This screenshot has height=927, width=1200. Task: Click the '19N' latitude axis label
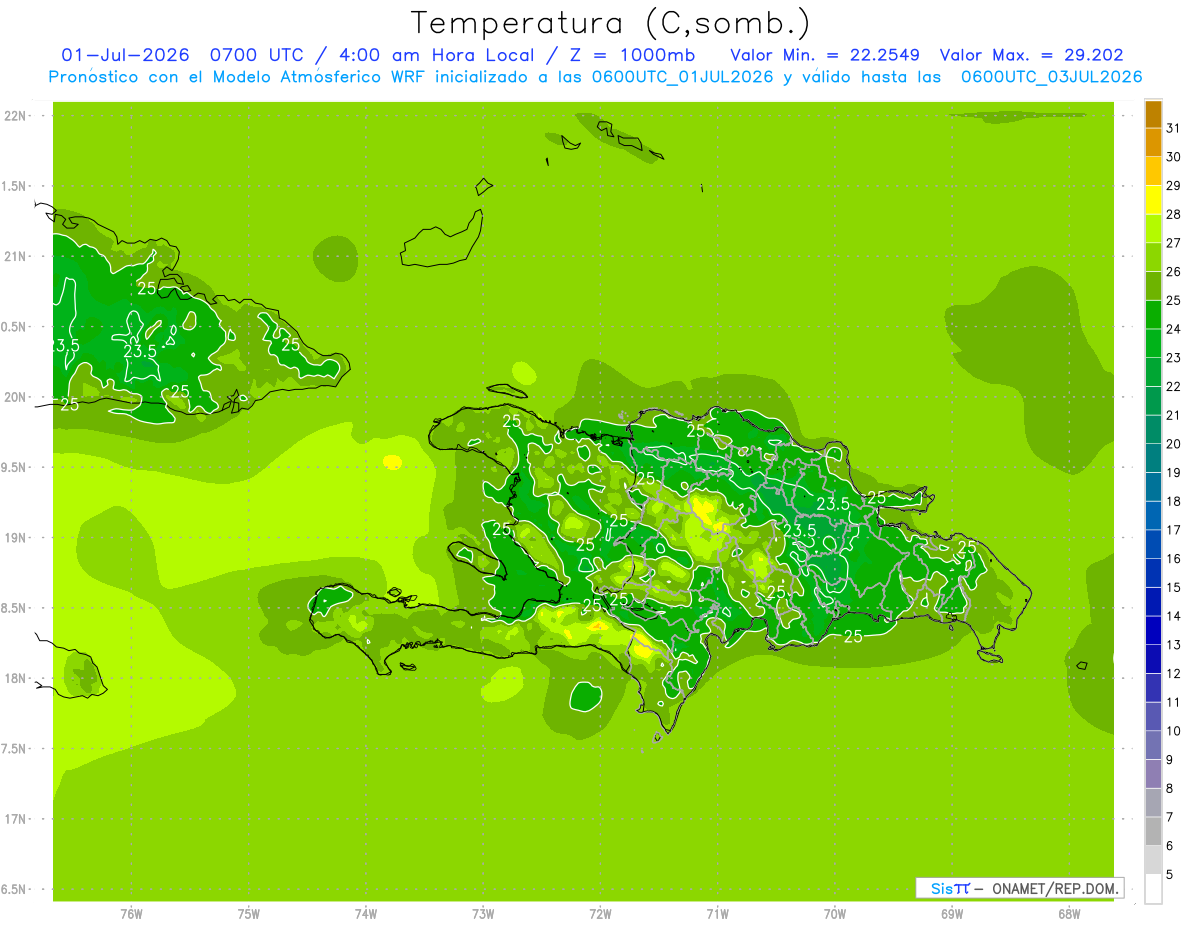coord(16,538)
